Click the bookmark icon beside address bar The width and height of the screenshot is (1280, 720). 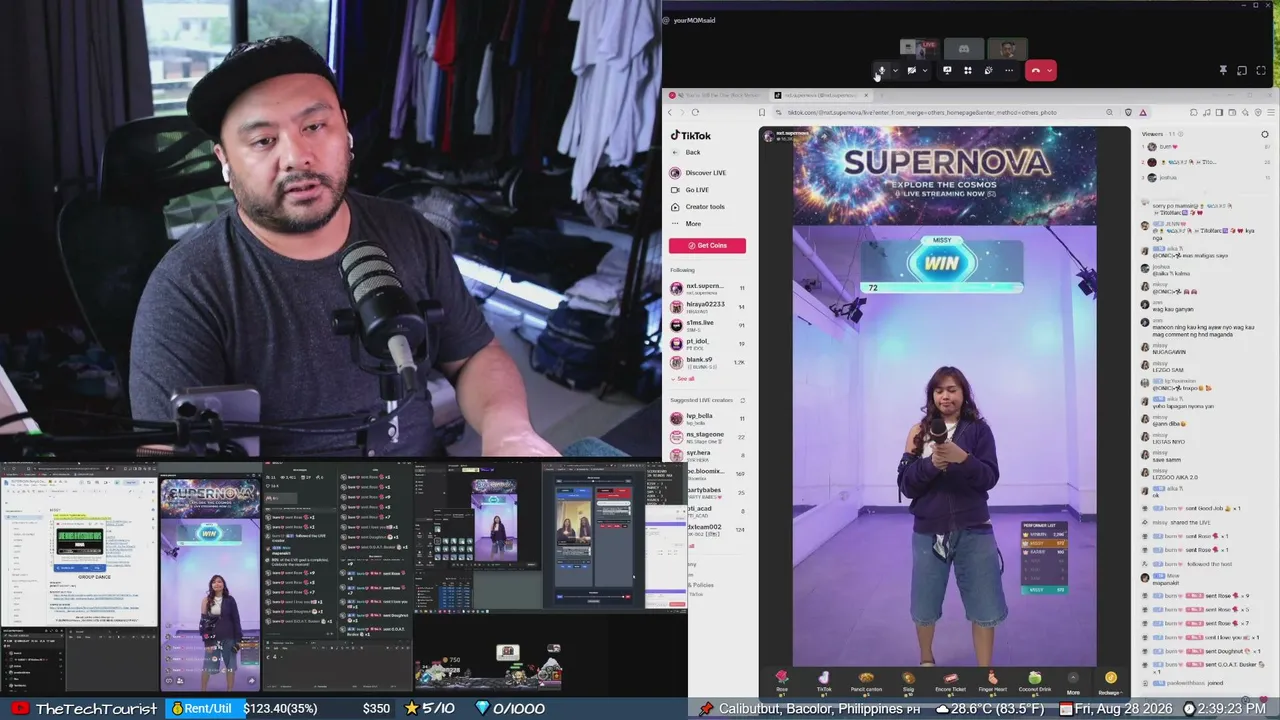point(762,112)
